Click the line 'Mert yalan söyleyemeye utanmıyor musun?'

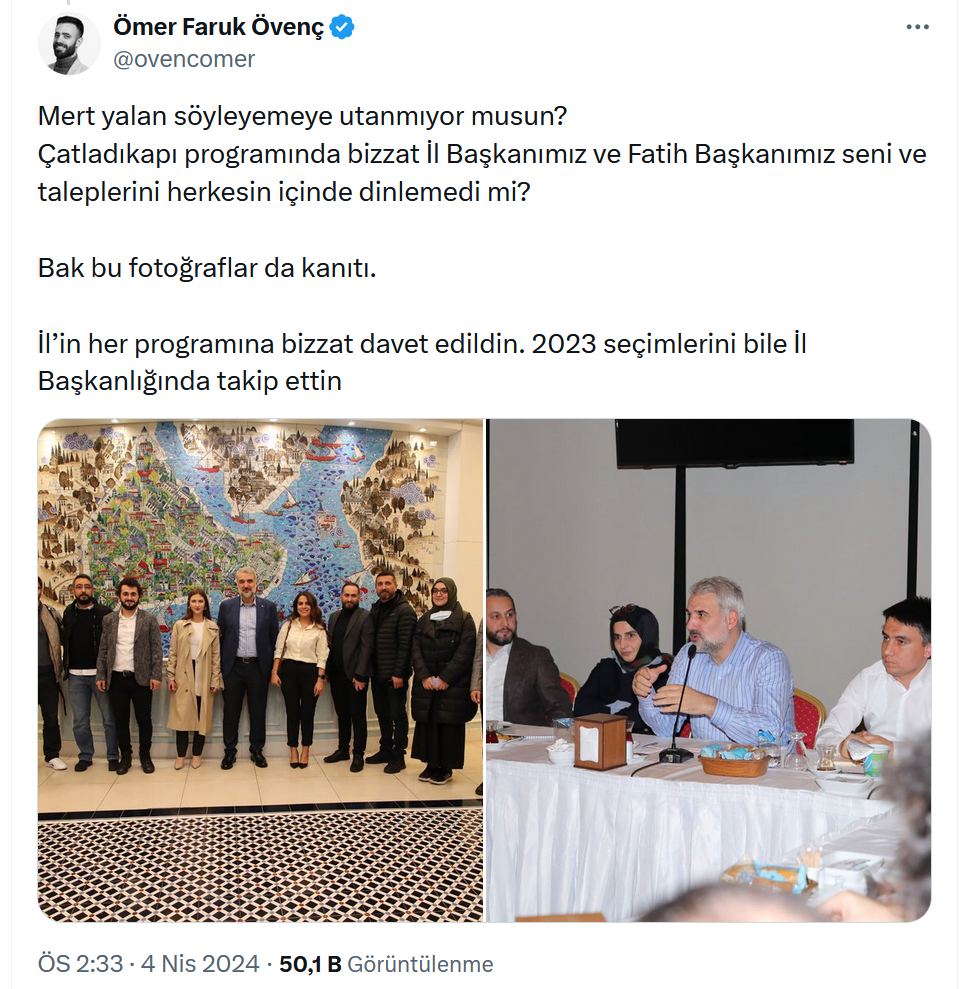click(x=303, y=116)
